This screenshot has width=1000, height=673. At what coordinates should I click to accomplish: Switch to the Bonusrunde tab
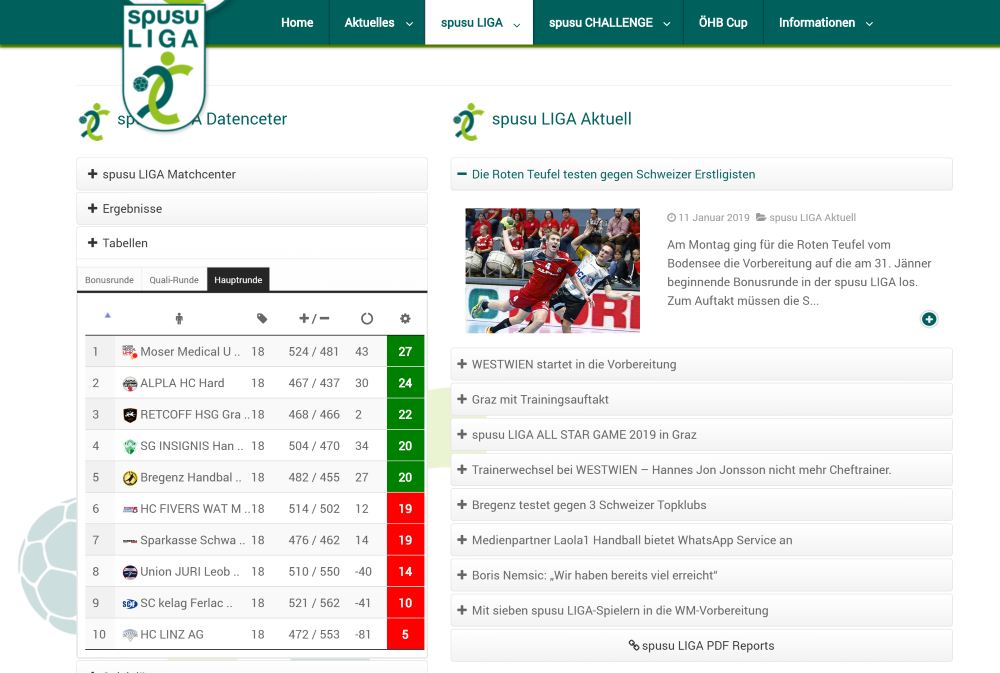109,280
